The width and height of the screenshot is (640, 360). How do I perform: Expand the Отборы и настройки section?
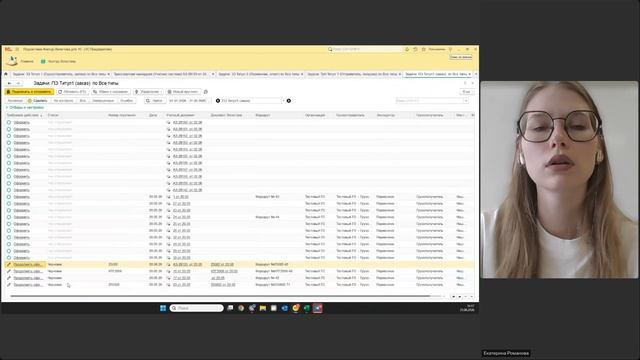(25, 108)
